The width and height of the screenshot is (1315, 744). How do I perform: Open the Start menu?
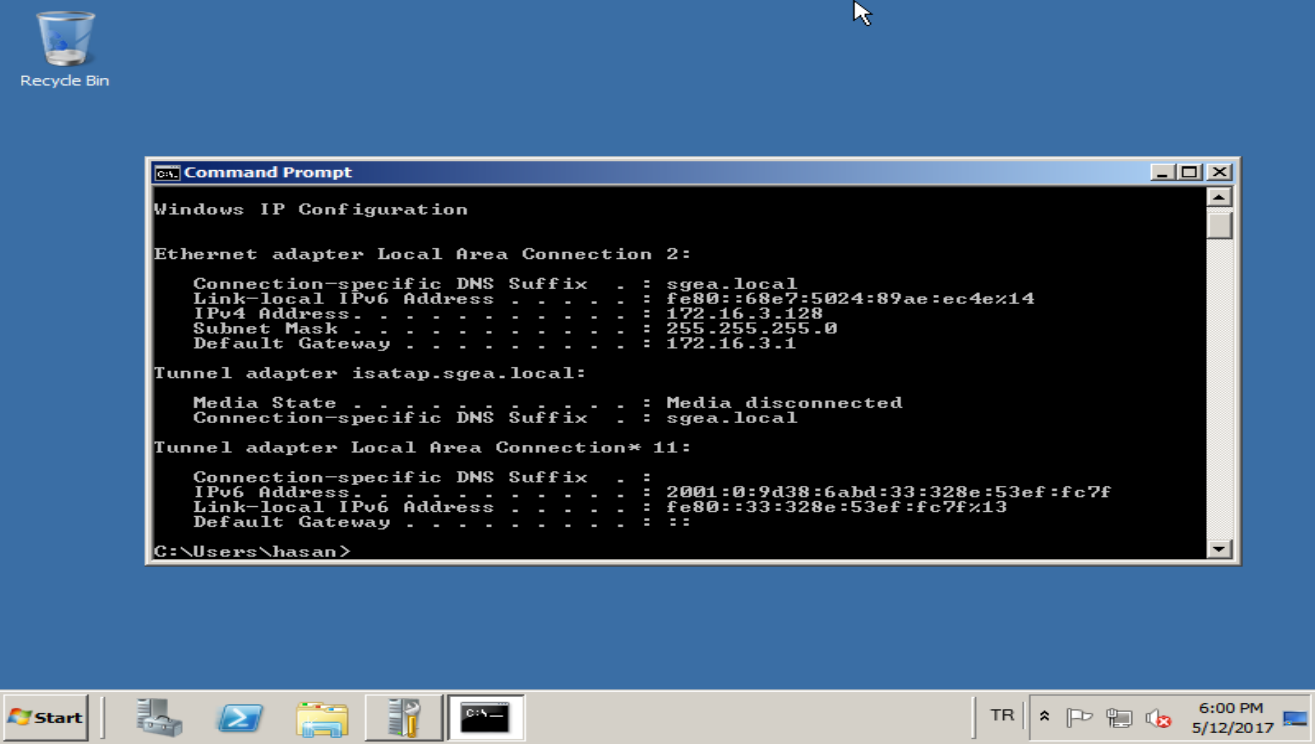[46, 717]
